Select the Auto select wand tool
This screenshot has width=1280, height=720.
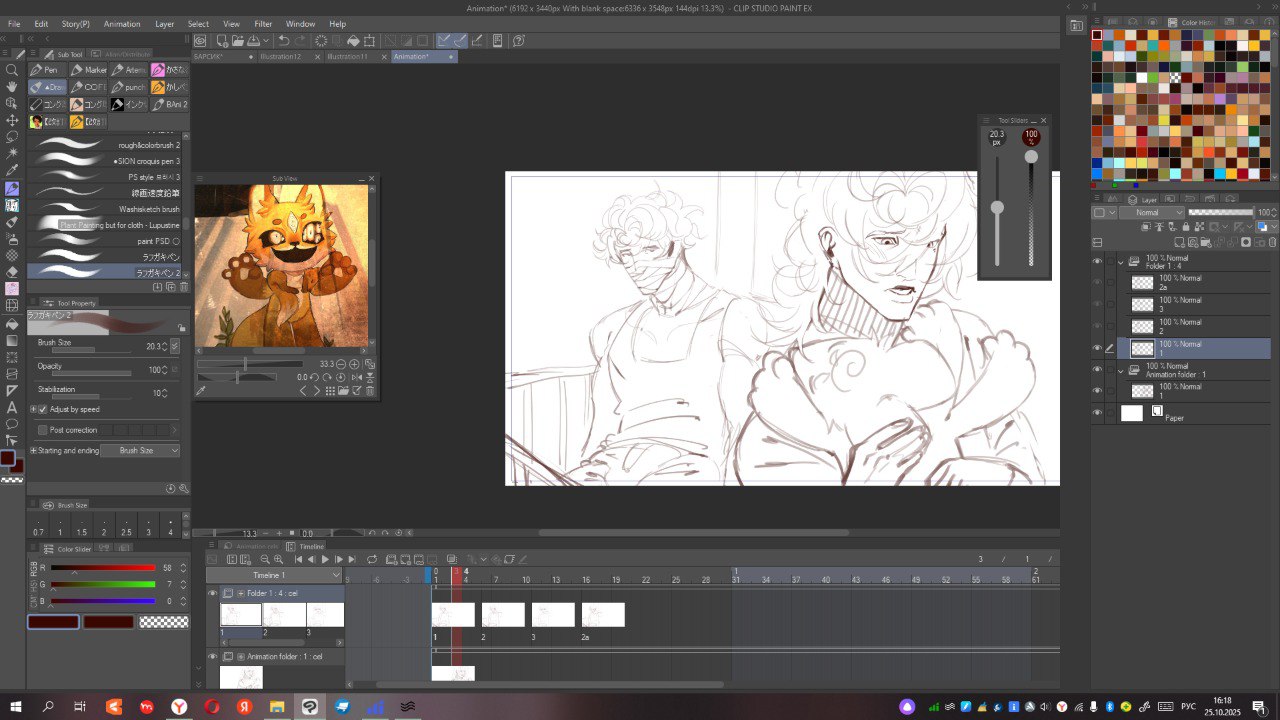[12, 154]
